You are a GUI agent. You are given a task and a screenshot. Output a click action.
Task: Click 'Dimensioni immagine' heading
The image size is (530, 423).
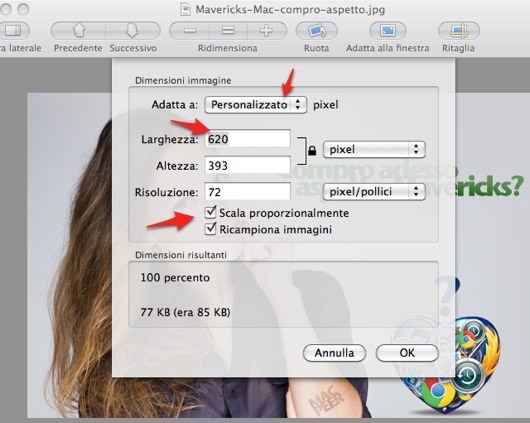click(x=183, y=80)
